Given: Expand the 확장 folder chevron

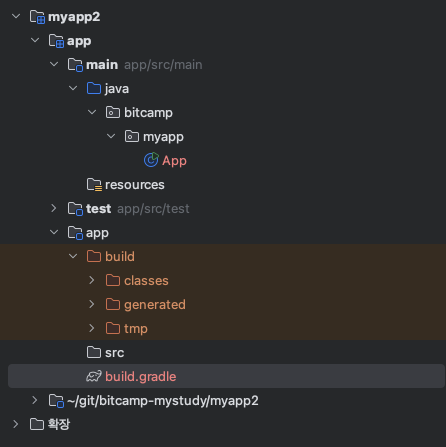Looking at the screenshot, I should click(x=16, y=424).
